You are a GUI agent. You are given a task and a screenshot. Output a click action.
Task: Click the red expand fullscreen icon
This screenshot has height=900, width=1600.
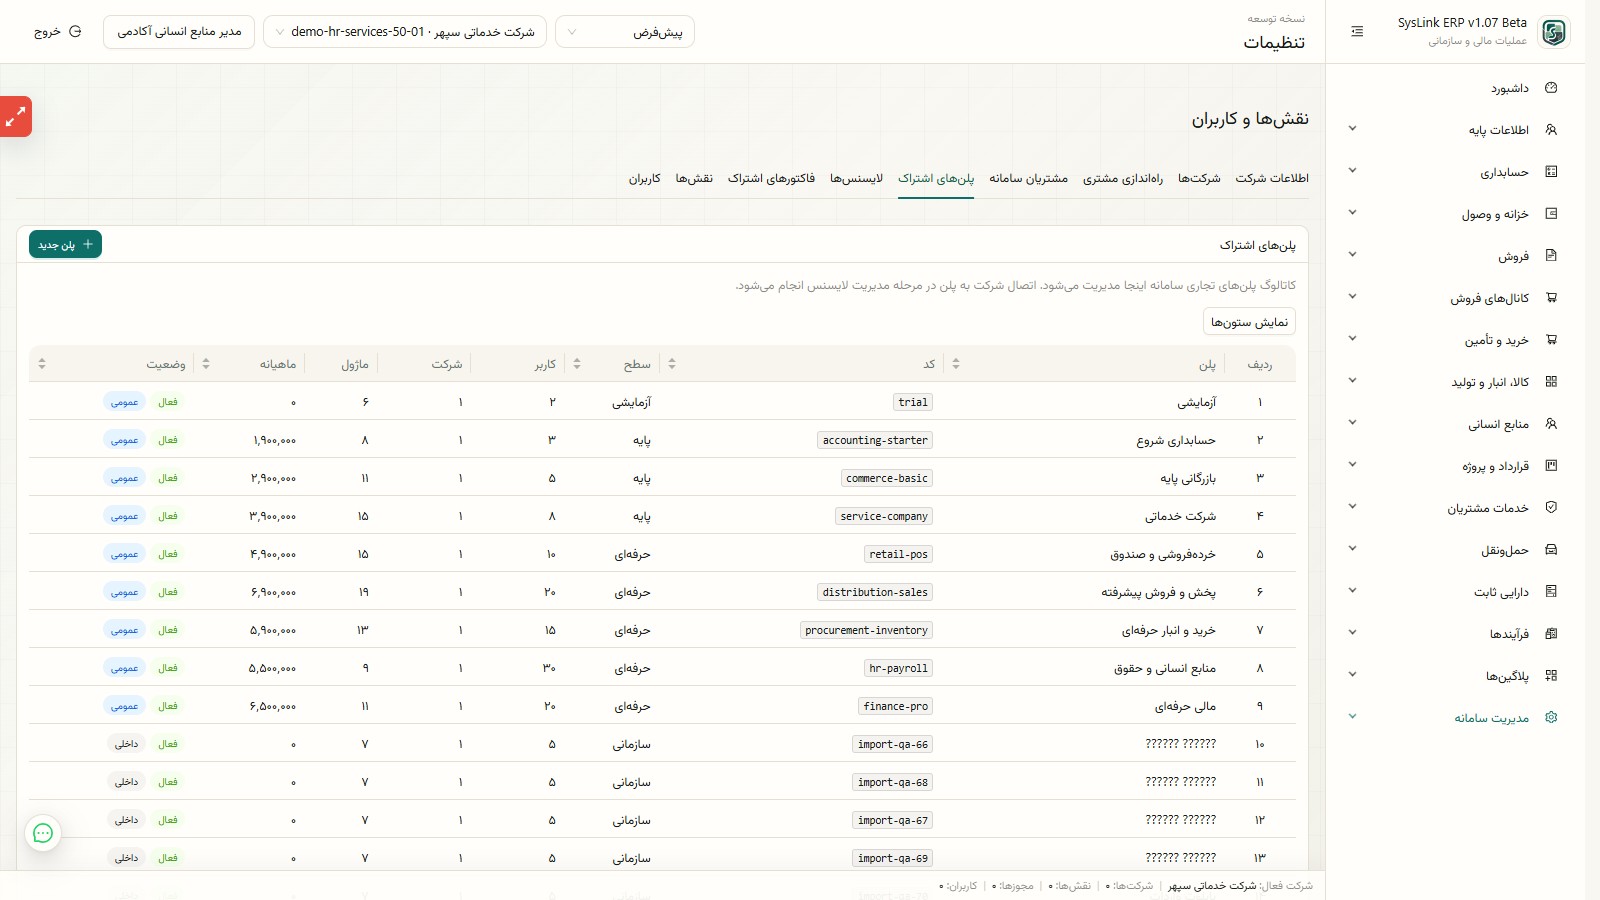15,117
